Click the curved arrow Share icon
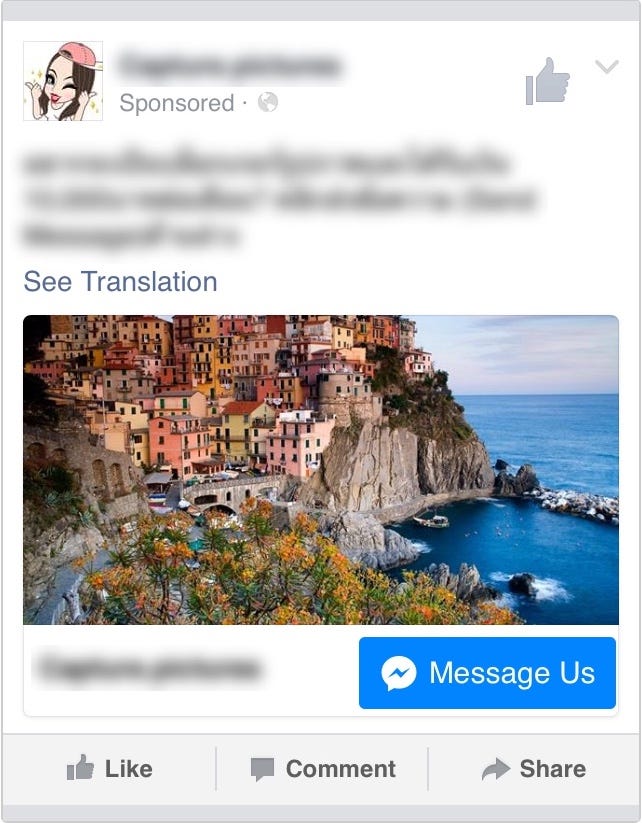Screen dimensions: 642x823 pyautogui.click(x=496, y=769)
